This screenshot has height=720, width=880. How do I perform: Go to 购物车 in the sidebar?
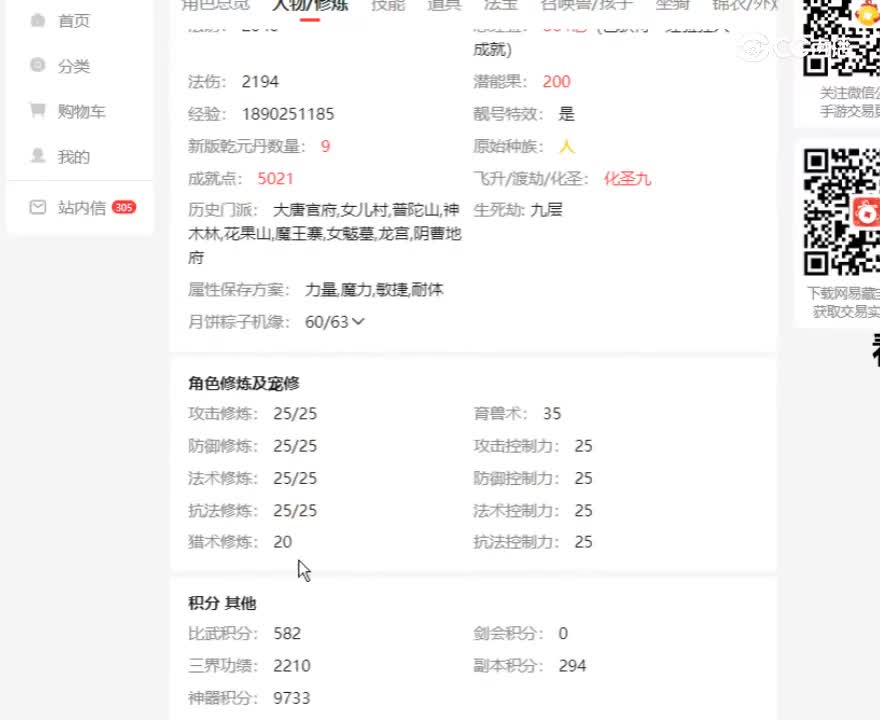pyautogui.click(x=82, y=111)
